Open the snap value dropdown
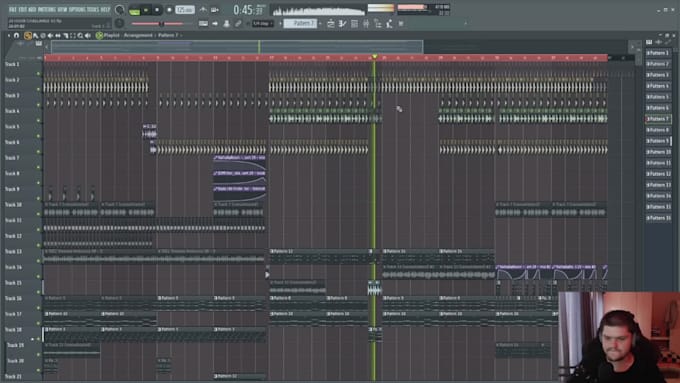 [263, 24]
